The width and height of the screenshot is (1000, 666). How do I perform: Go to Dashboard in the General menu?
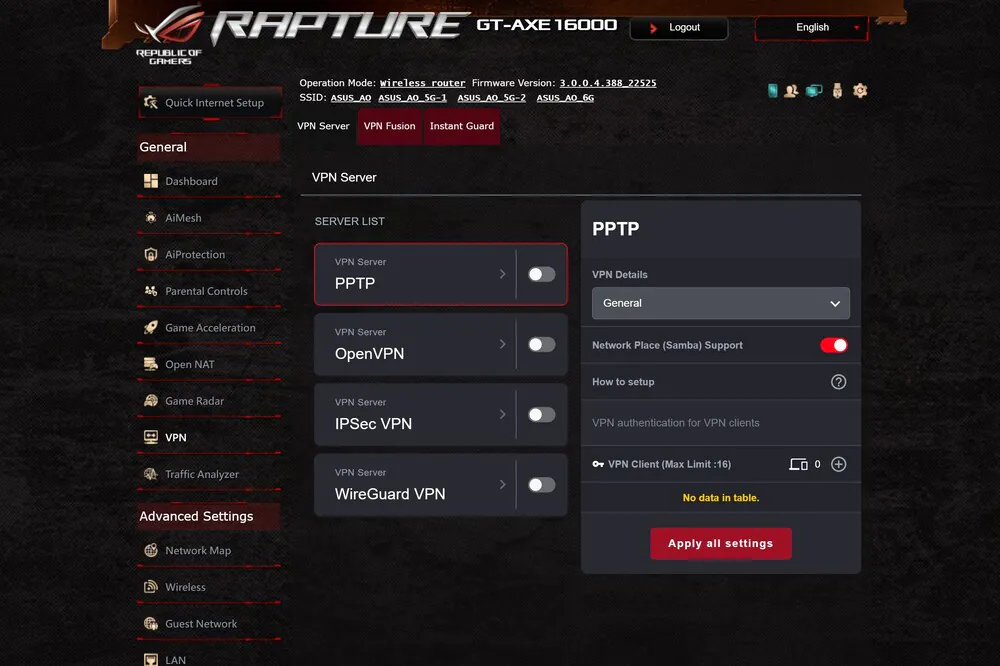[191, 181]
